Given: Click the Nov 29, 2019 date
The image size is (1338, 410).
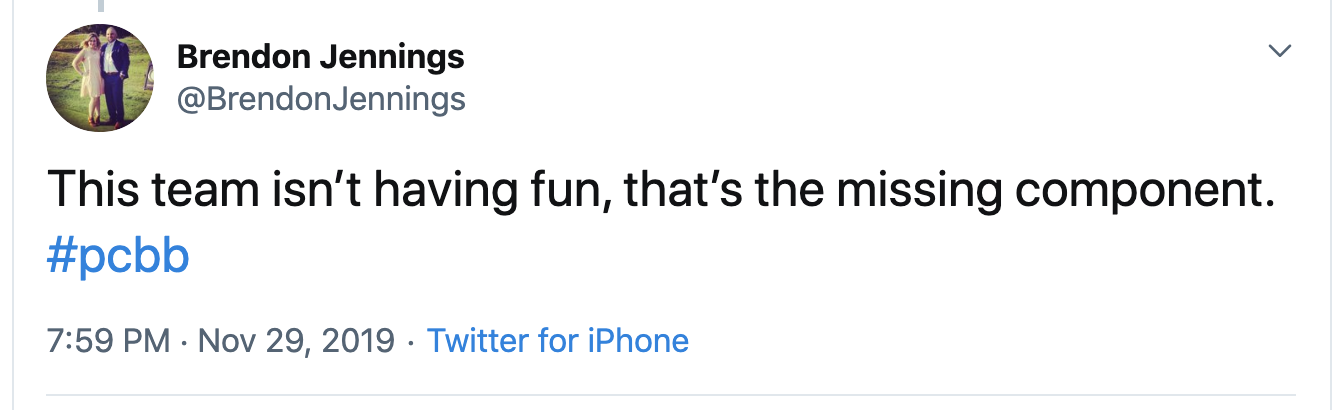Looking at the screenshot, I should coord(297,341).
